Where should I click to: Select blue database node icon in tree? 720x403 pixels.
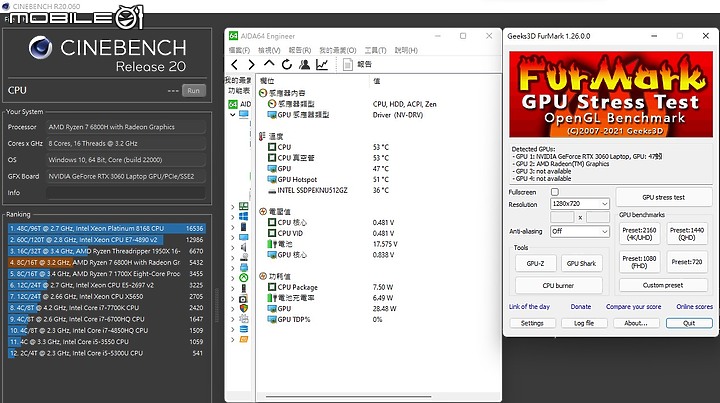tap(244, 329)
